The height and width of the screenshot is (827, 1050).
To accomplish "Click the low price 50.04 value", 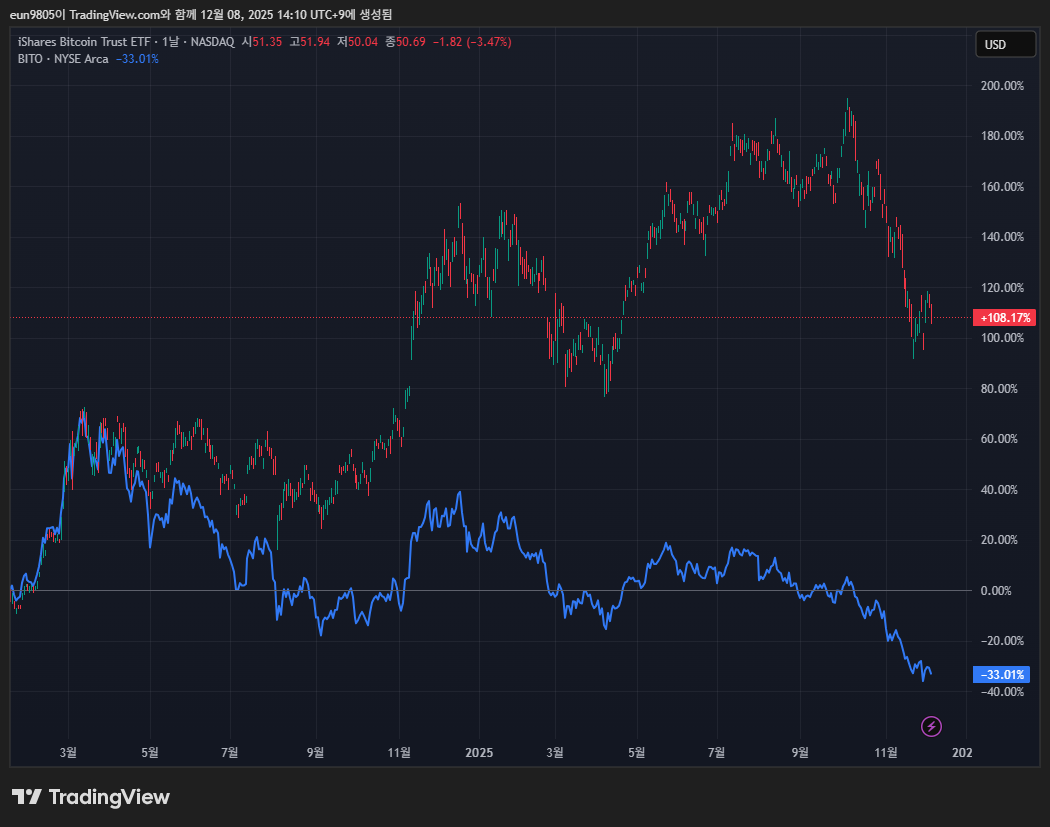I will [x=363, y=42].
